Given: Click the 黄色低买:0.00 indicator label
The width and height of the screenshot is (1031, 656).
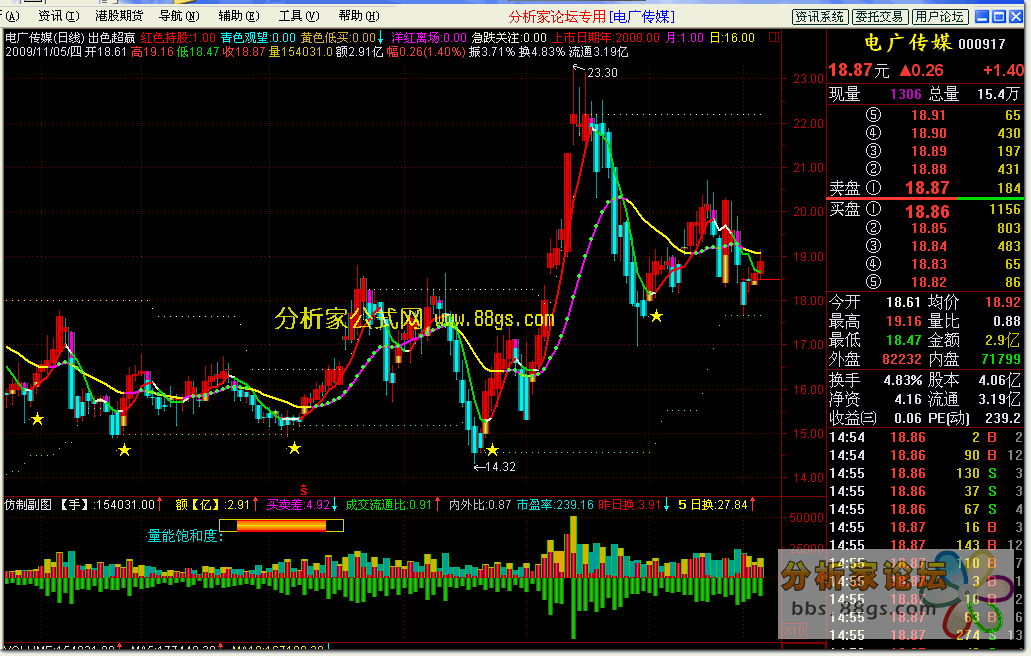Looking at the screenshot, I should pos(338,38).
